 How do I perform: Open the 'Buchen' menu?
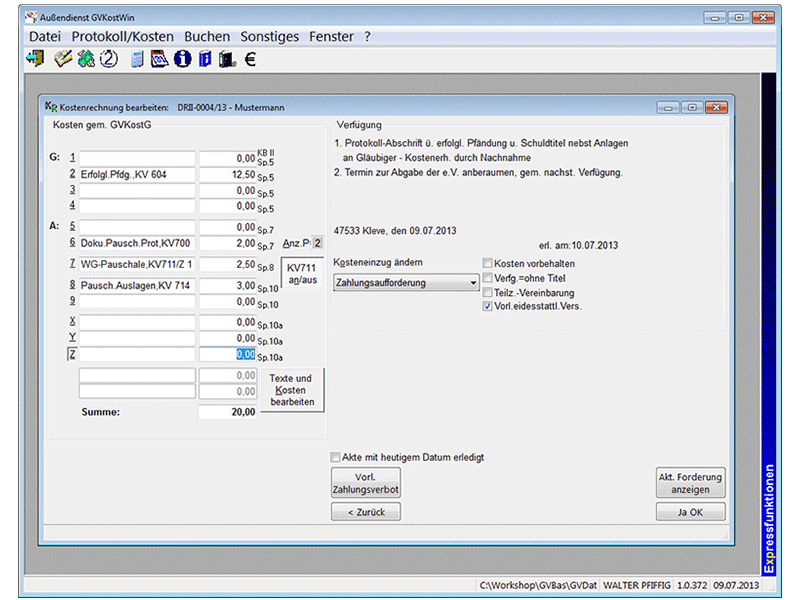(x=207, y=36)
